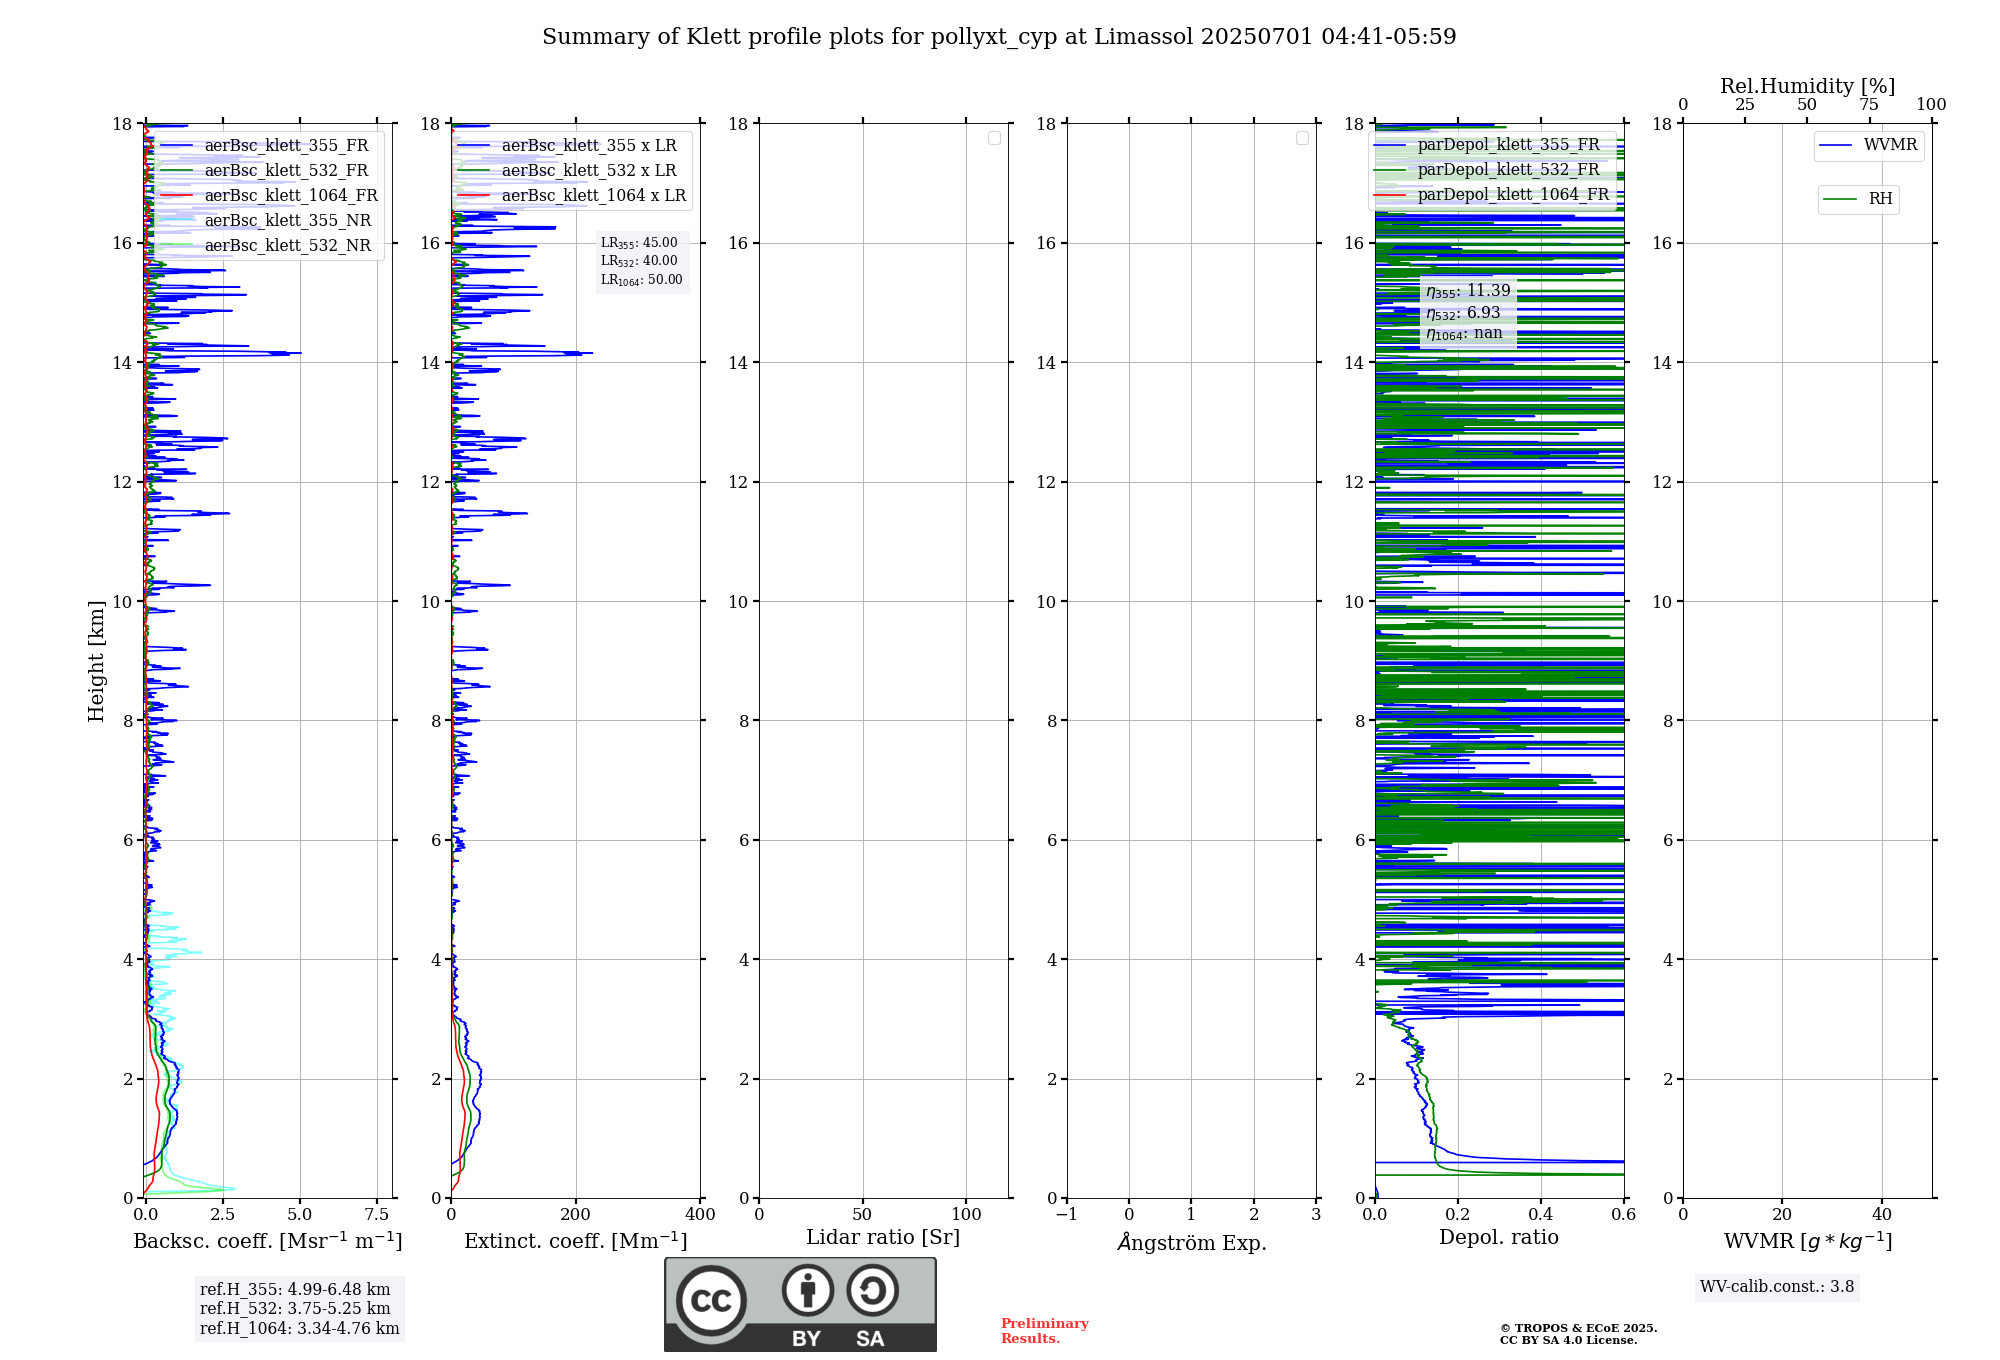Click the 400 tick on extinction axis

tap(700, 1215)
